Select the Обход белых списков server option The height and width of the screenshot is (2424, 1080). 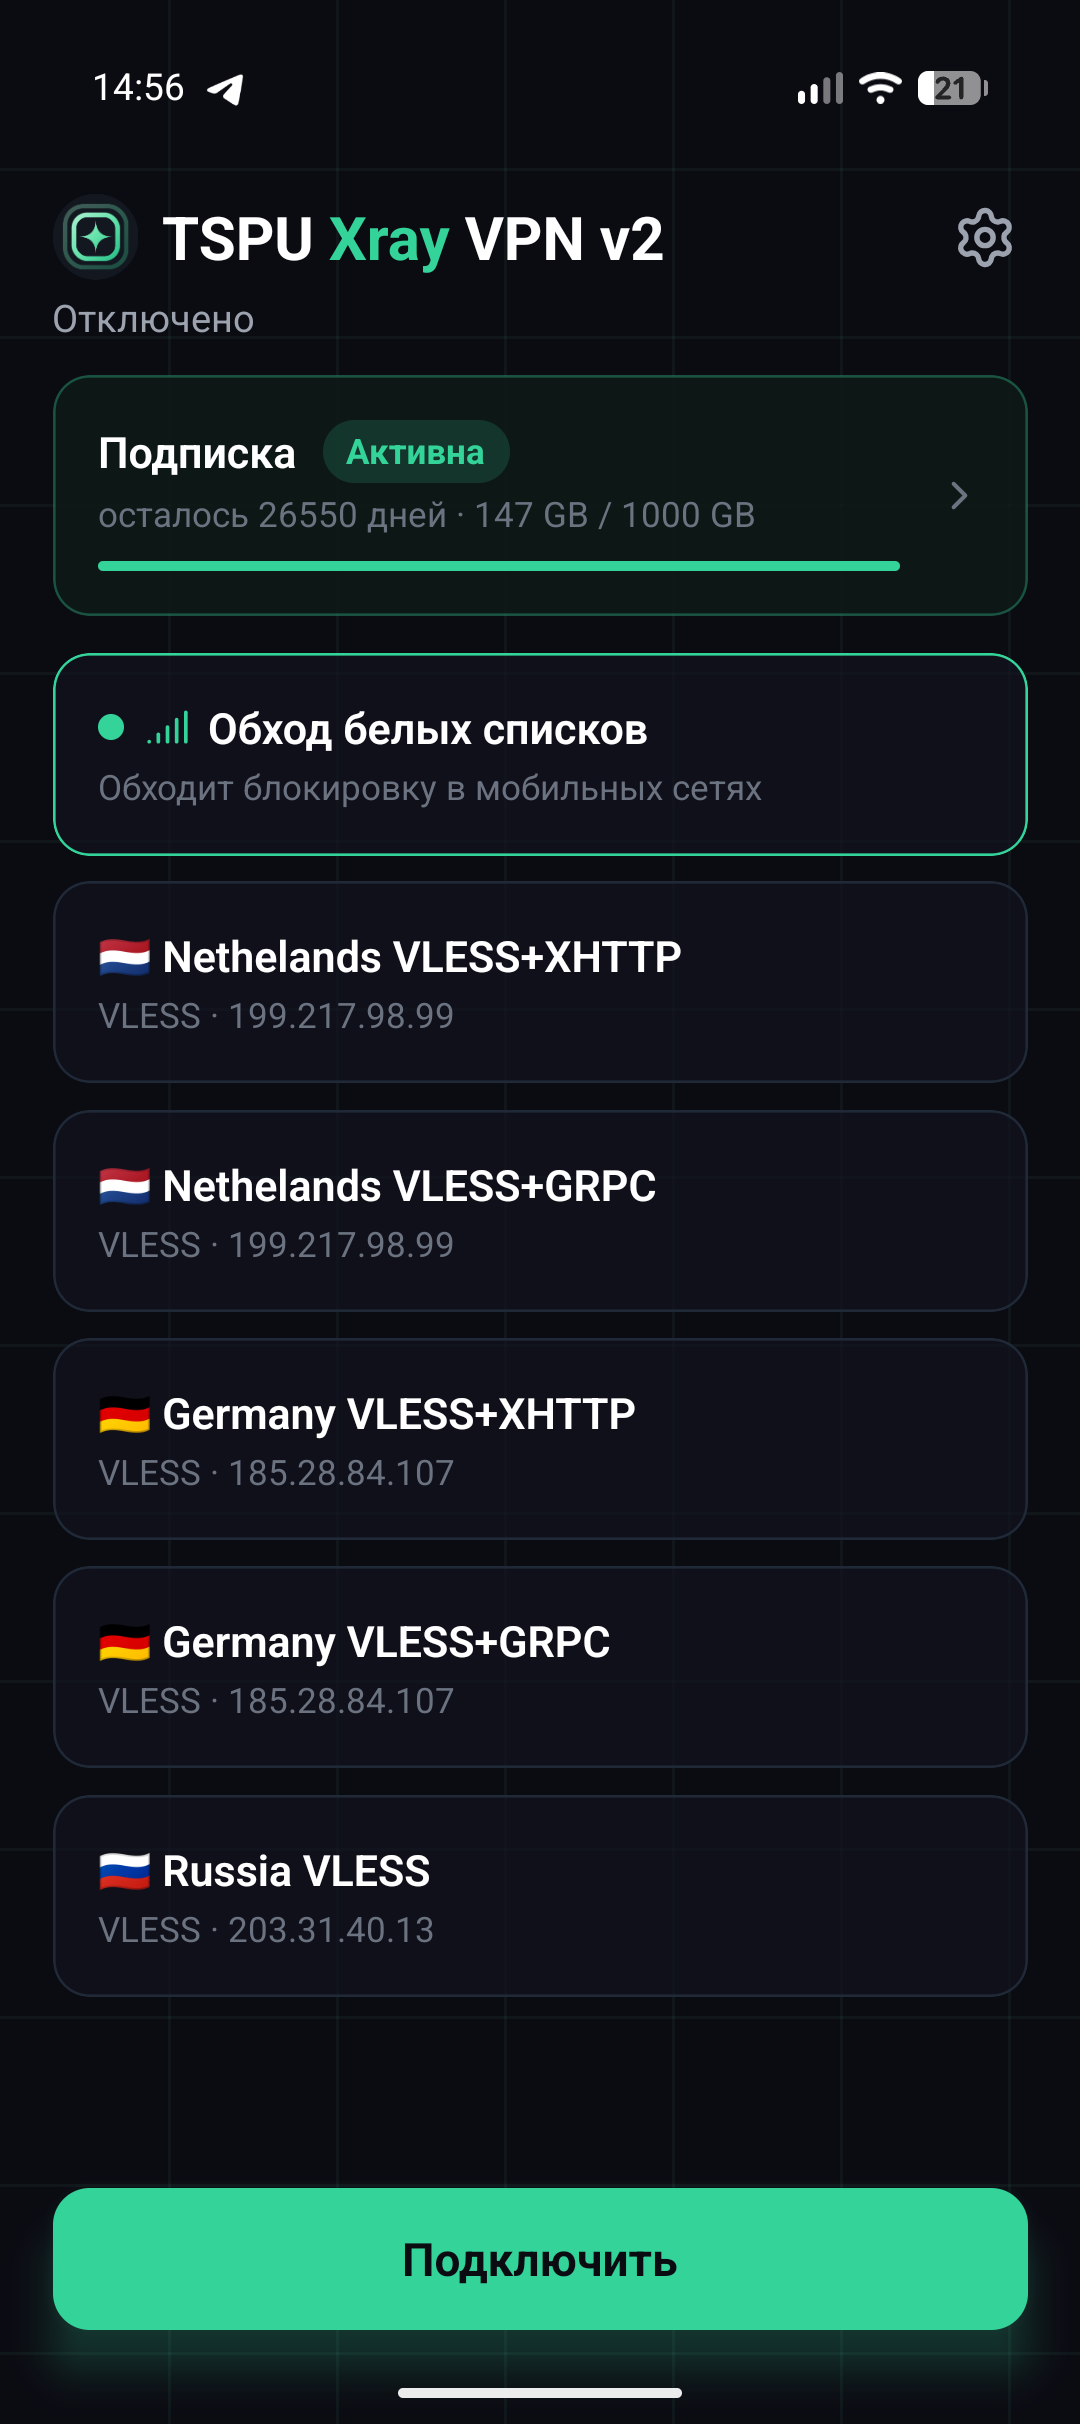(x=540, y=755)
